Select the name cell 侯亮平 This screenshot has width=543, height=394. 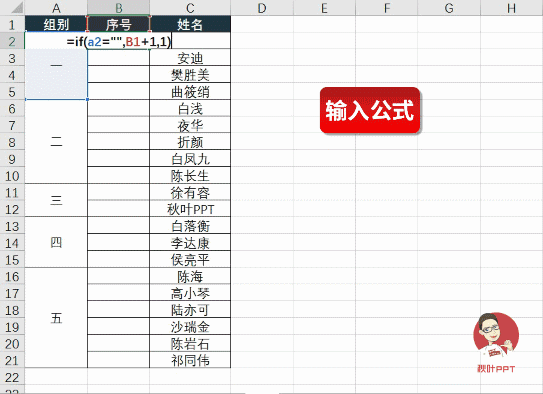[190, 260]
